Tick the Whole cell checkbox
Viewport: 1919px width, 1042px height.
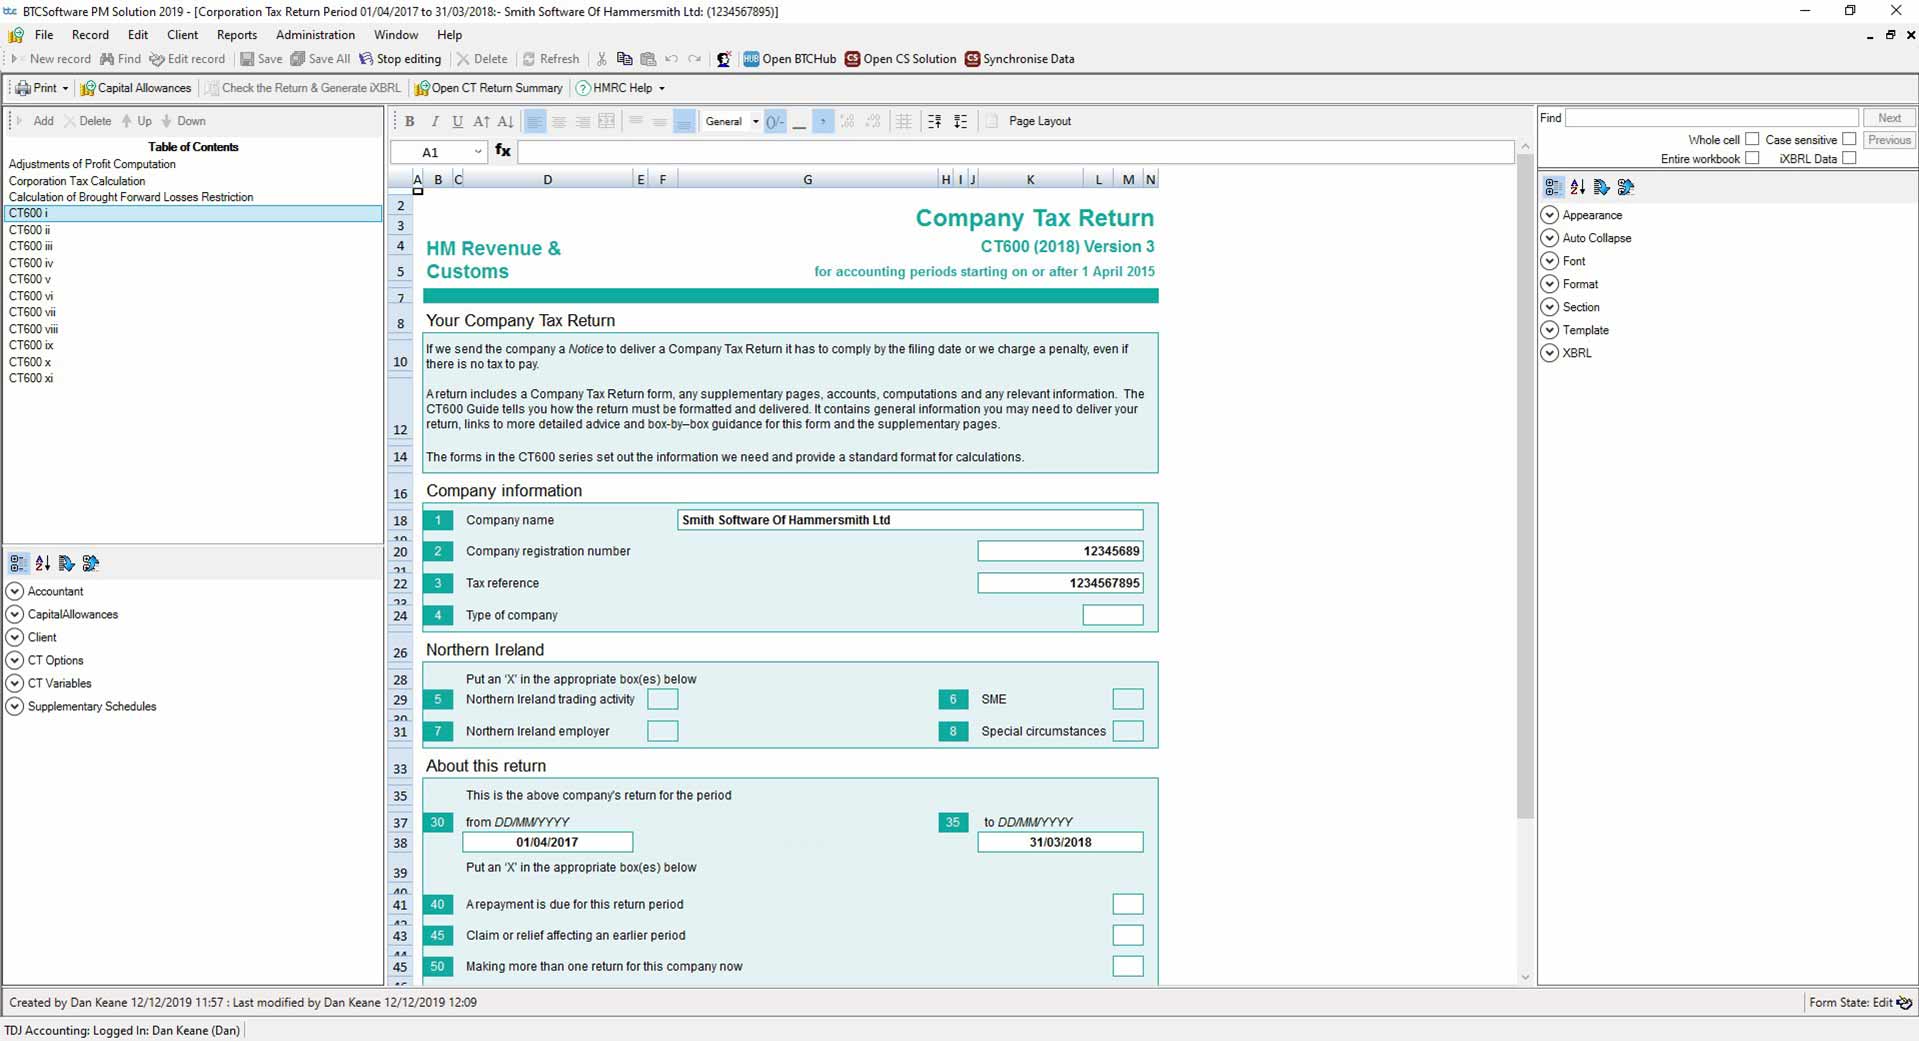coord(1752,139)
